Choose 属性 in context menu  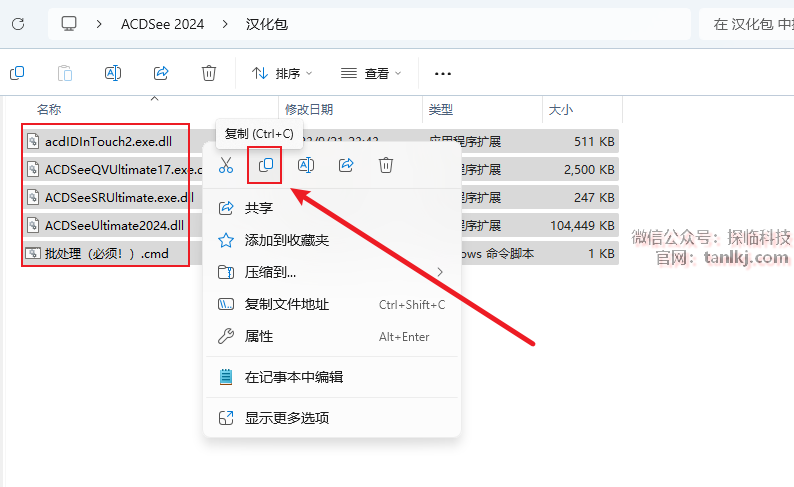[332, 336]
